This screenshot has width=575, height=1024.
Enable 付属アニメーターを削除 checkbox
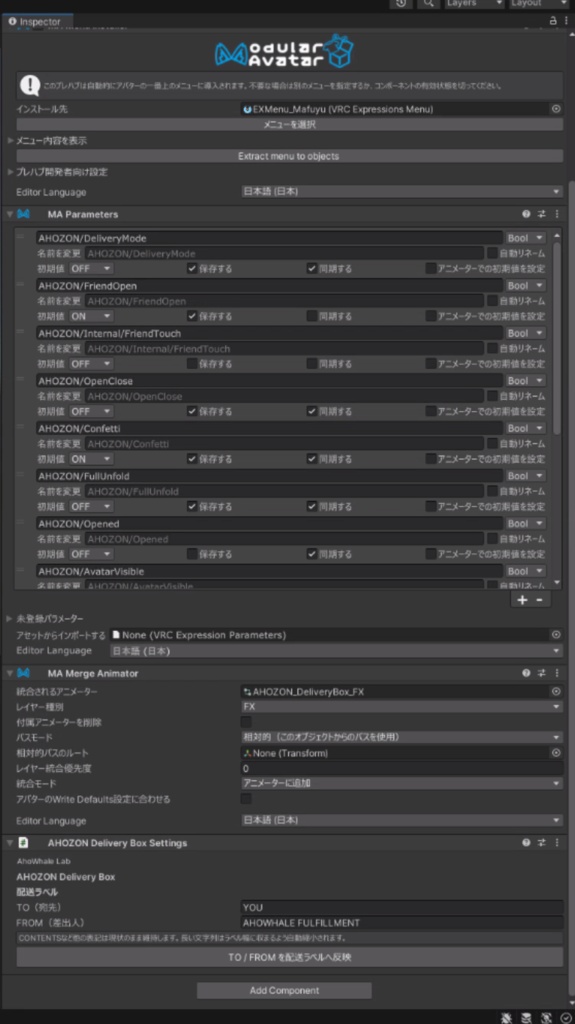pyautogui.click(x=246, y=722)
